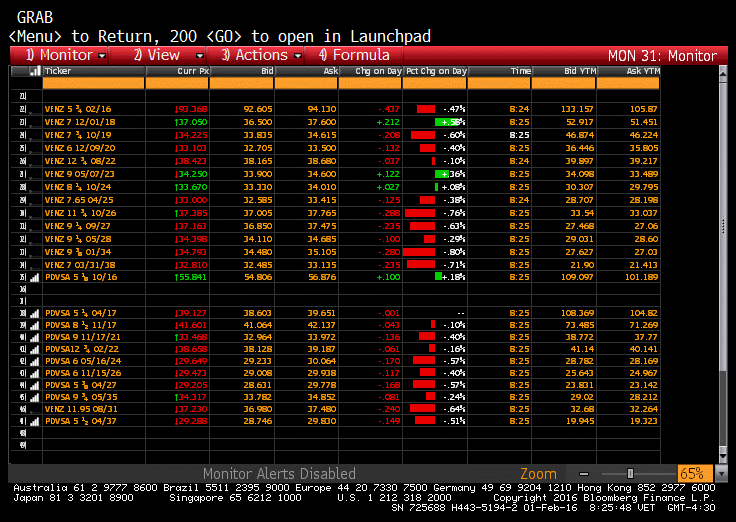Open the chart icon for PDVSA 04/37 row
736x522 pixels.
point(35,422)
